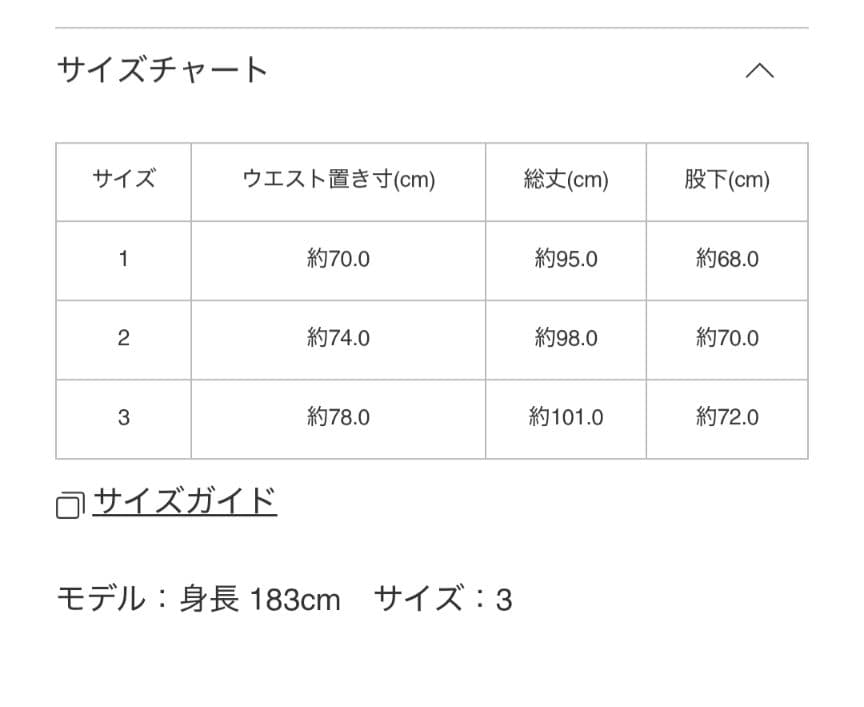Viewport: 864px width, 707px height.
Task: Click the サイズ column header
Action: point(122,181)
